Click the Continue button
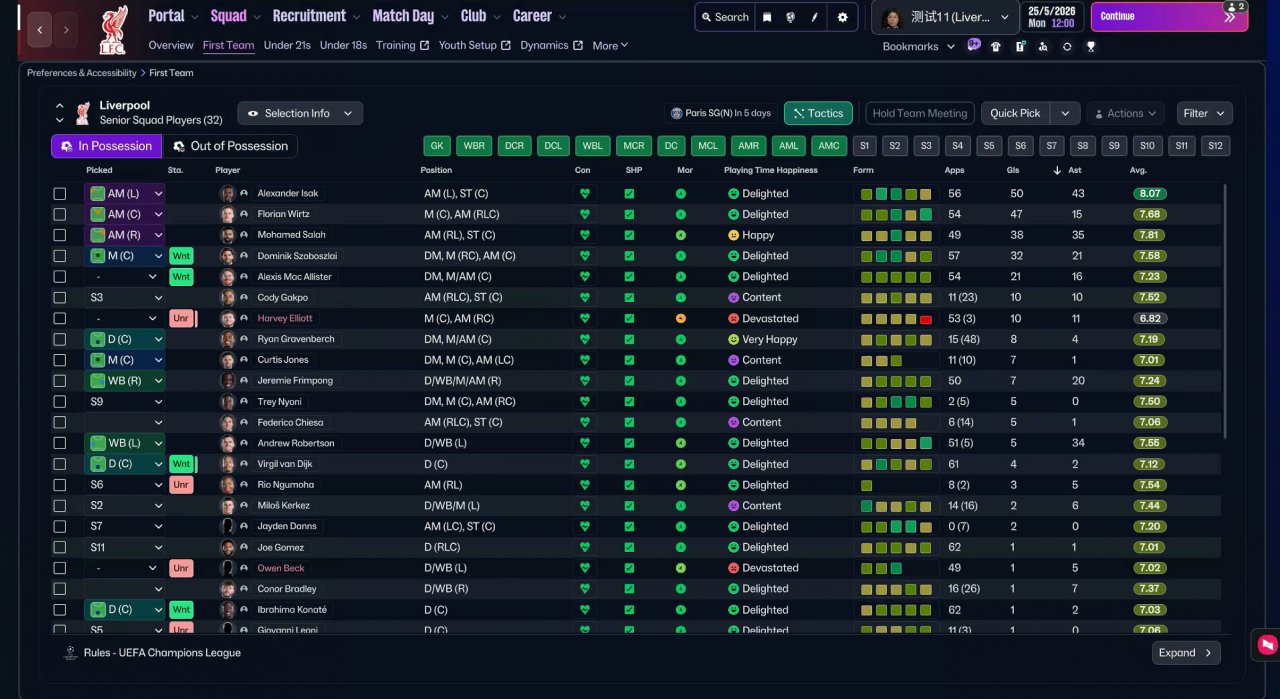The height and width of the screenshot is (699, 1280). (x=1169, y=17)
